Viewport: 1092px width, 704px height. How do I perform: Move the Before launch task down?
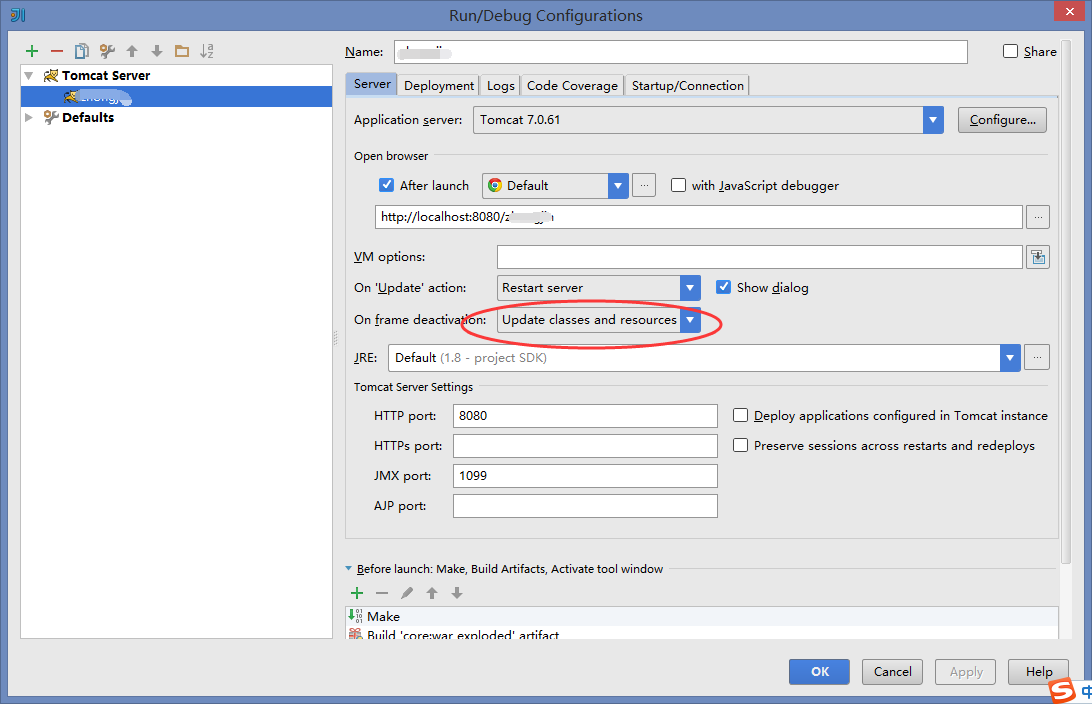[x=457, y=593]
